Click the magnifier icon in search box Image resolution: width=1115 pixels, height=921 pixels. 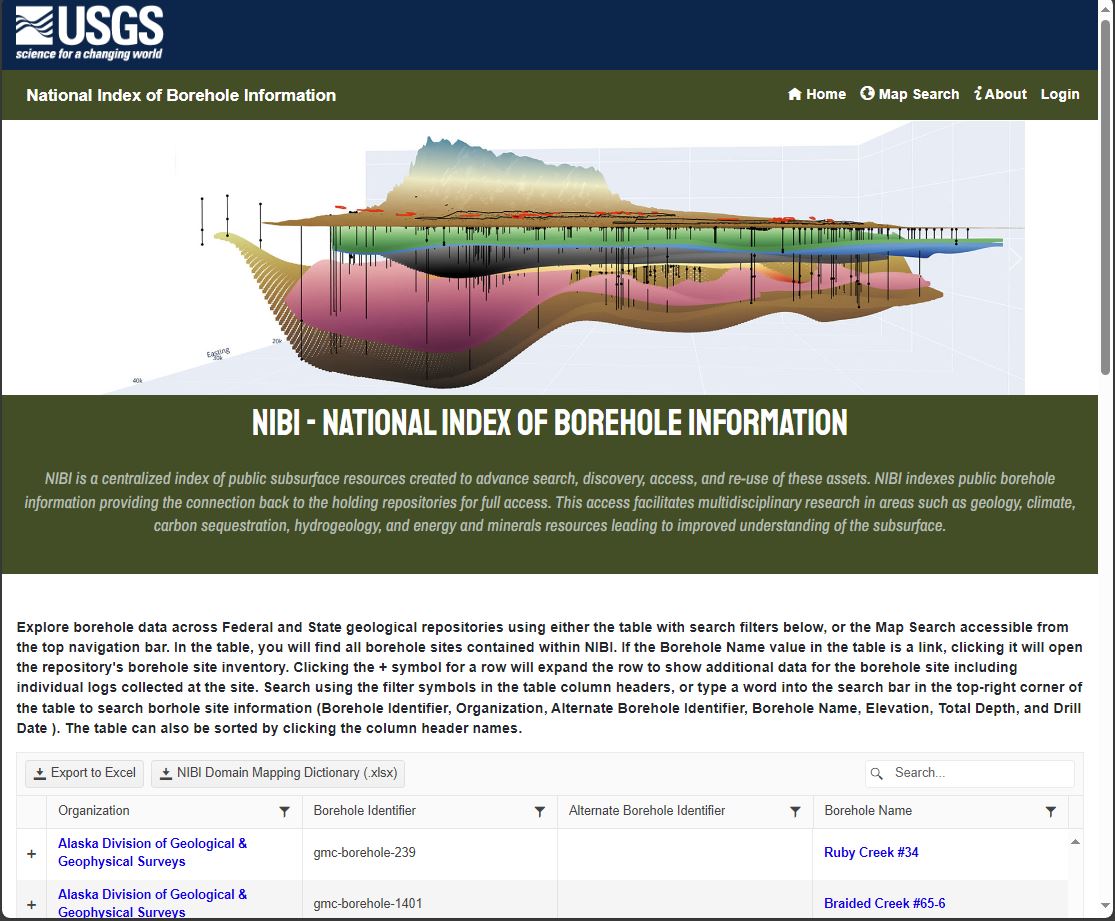(877, 773)
